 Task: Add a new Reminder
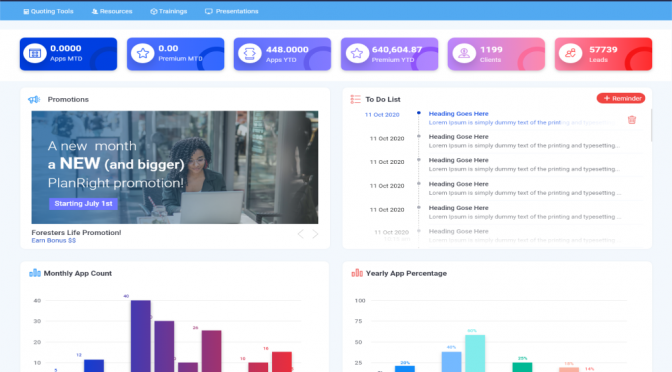[621, 98]
